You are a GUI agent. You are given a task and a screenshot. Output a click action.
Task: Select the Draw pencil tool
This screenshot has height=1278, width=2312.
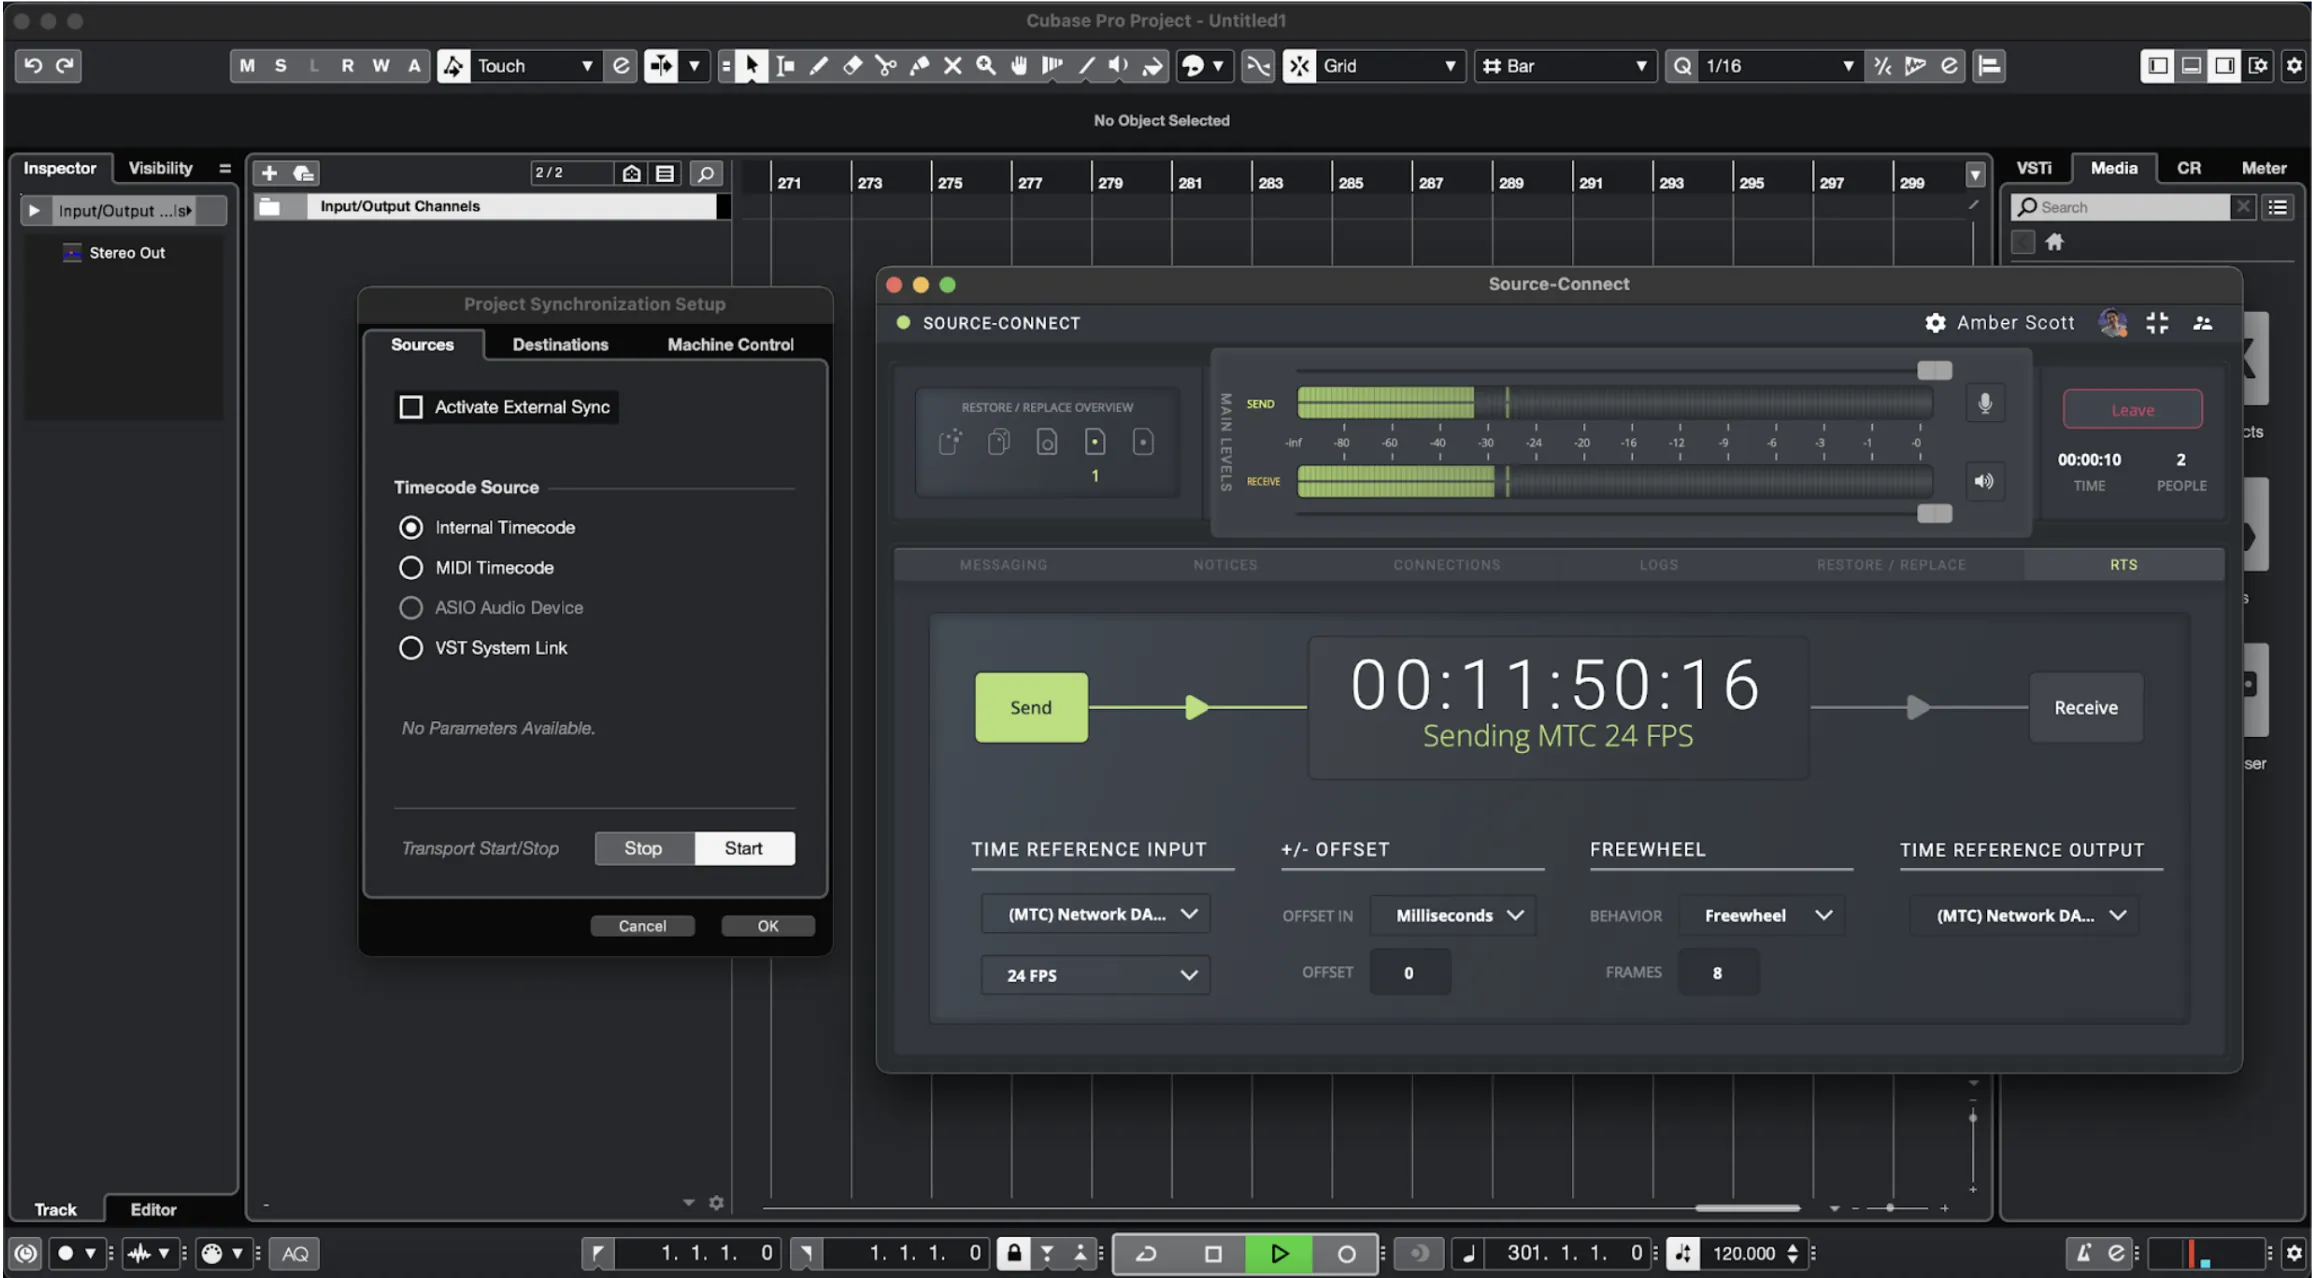point(819,66)
